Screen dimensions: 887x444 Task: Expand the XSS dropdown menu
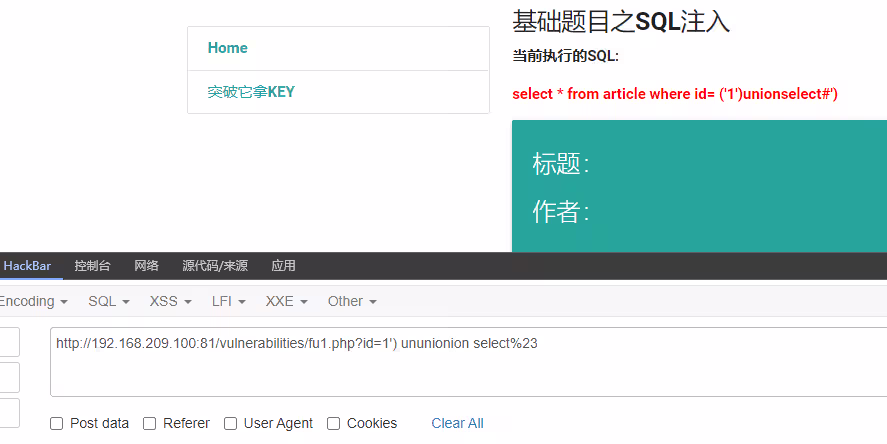(170, 301)
